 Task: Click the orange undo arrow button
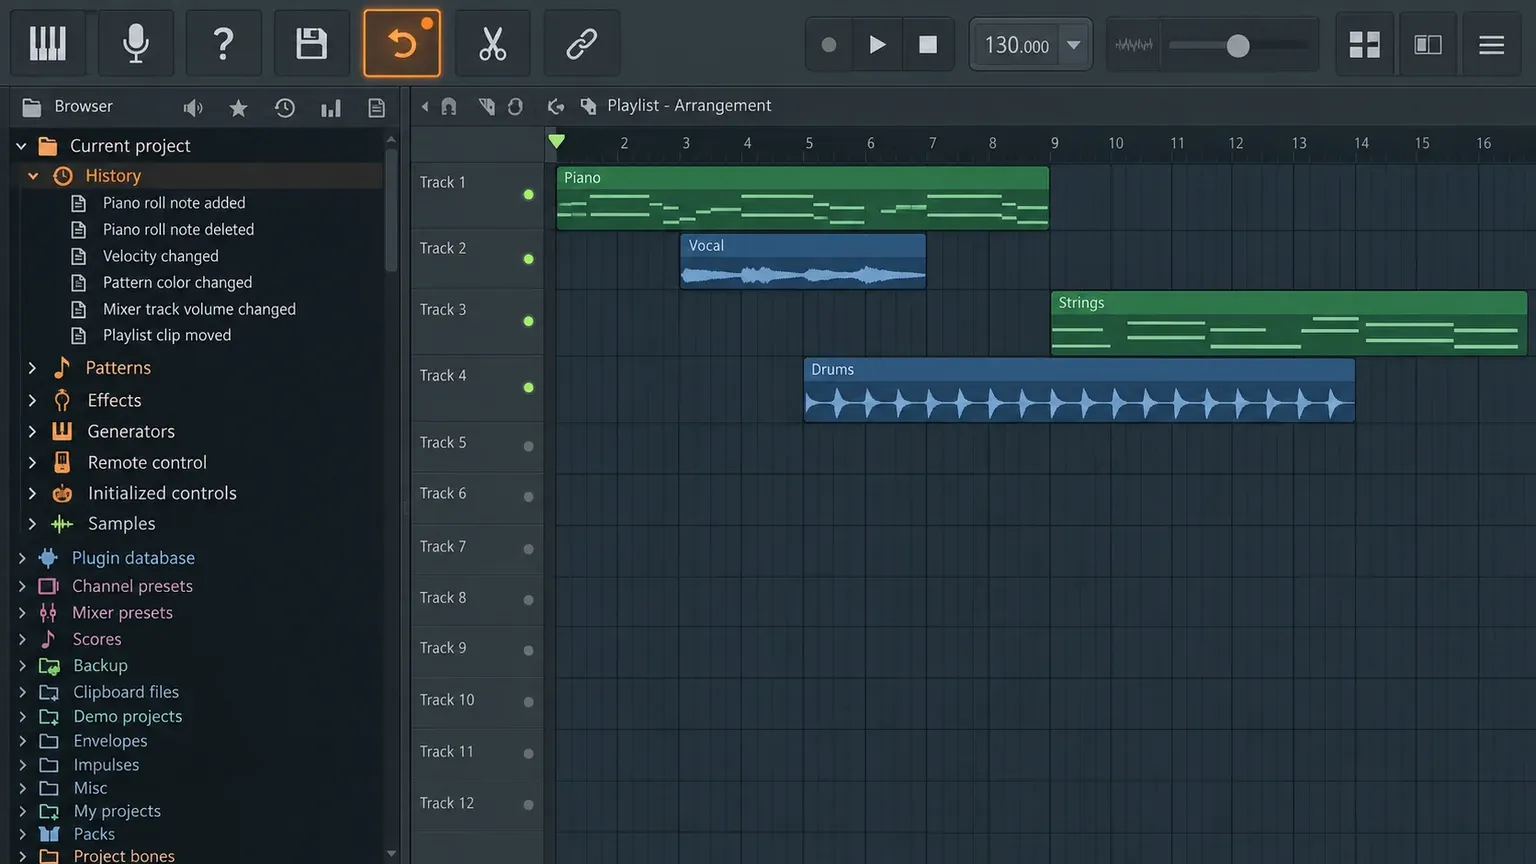click(x=402, y=44)
